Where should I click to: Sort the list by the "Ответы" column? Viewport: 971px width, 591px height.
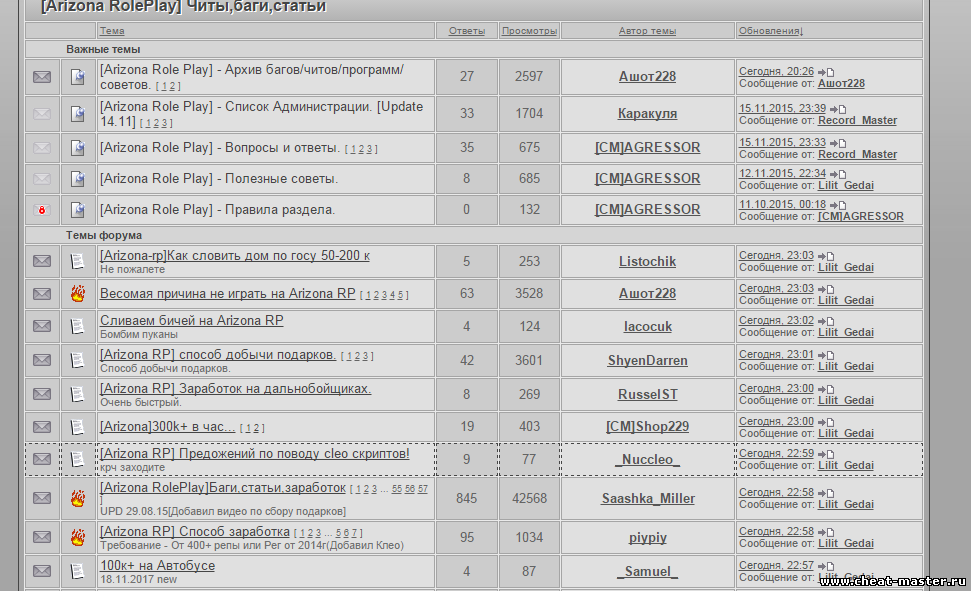coord(466,31)
